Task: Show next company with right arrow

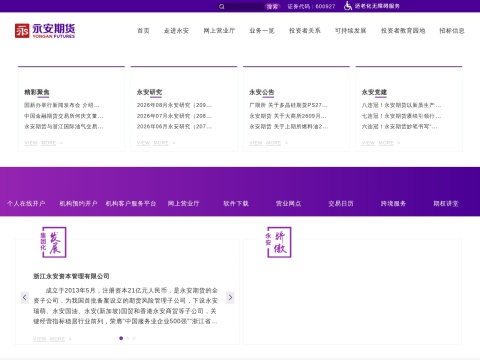Action: (230, 297)
